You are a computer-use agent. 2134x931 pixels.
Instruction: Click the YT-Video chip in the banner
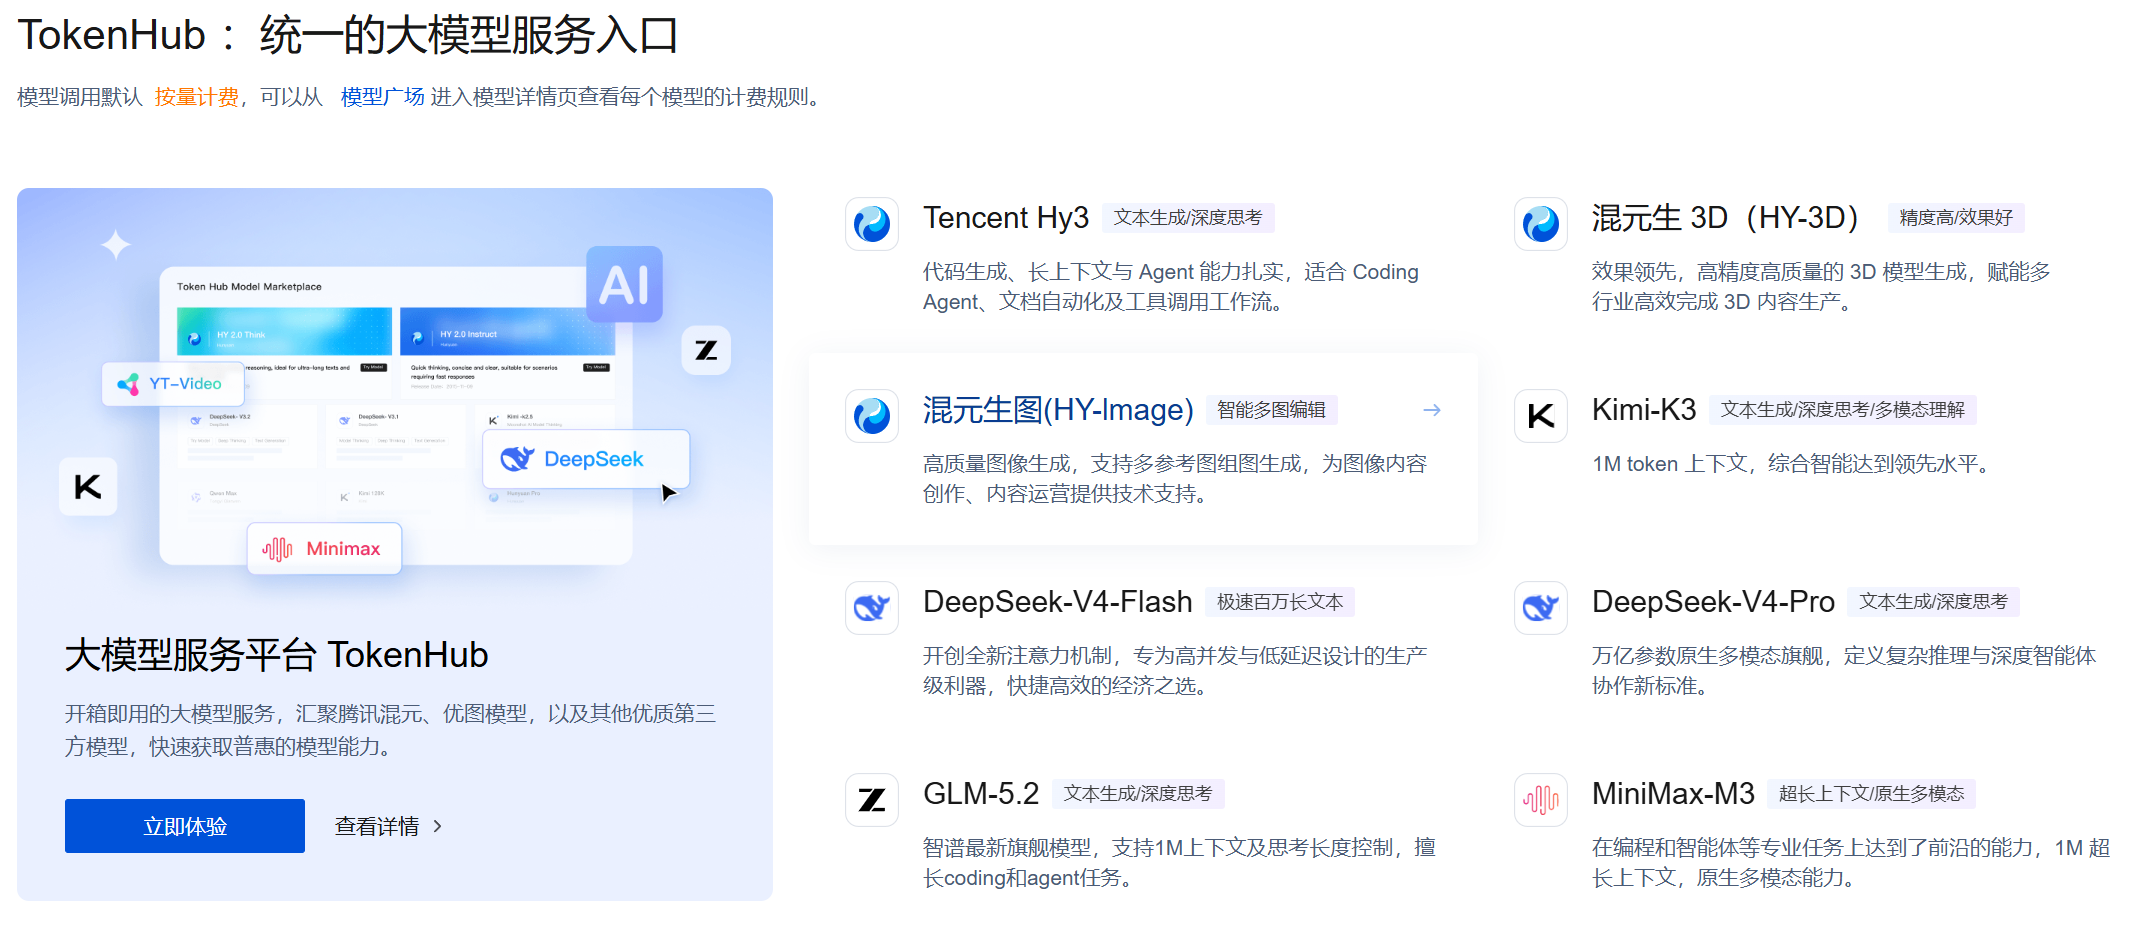[172, 384]
